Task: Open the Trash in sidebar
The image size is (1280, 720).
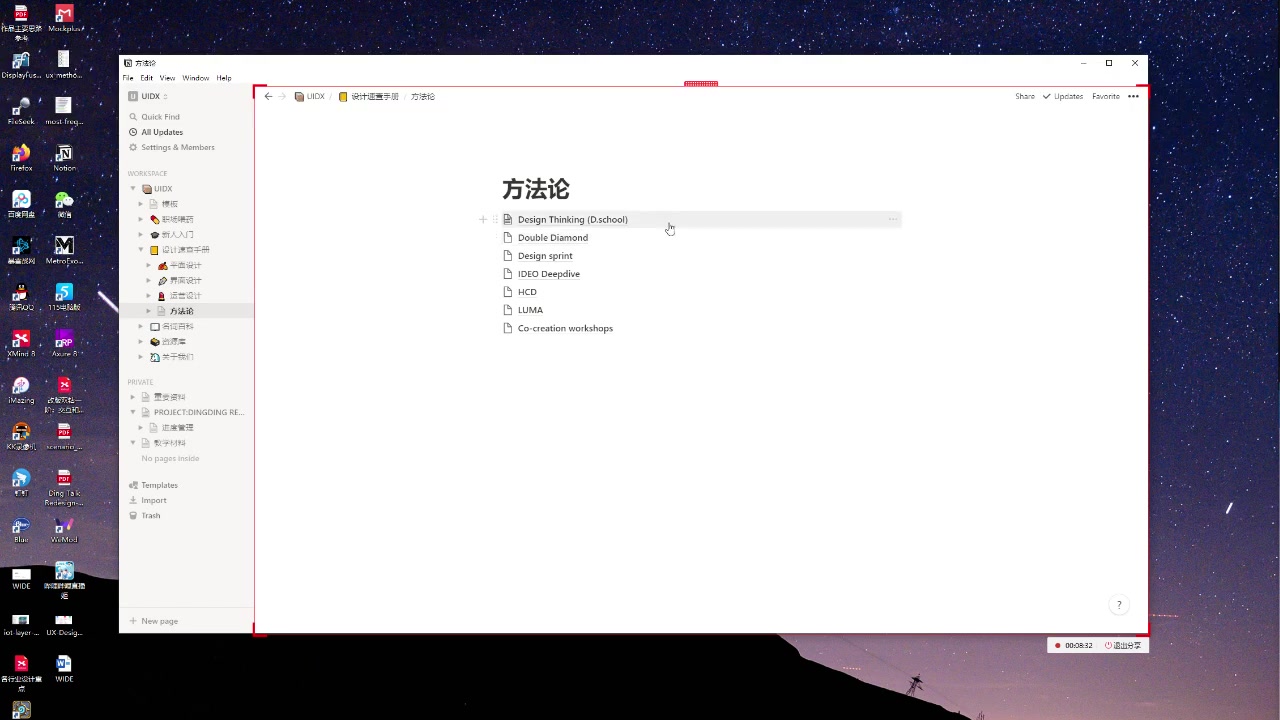Action: coord(150,515)
